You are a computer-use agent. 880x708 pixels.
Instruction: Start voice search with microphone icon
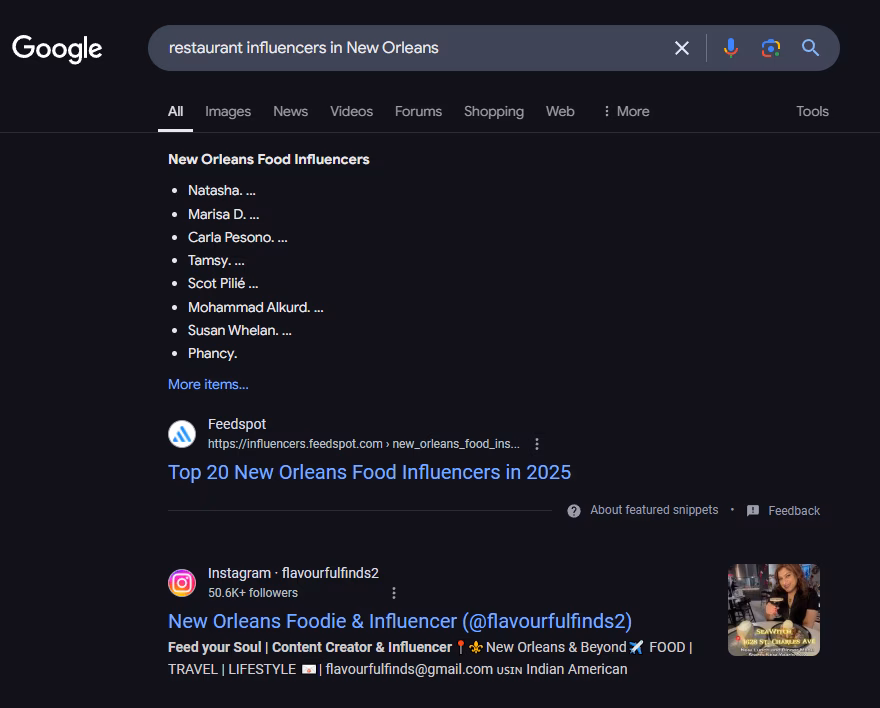point(731,48)
